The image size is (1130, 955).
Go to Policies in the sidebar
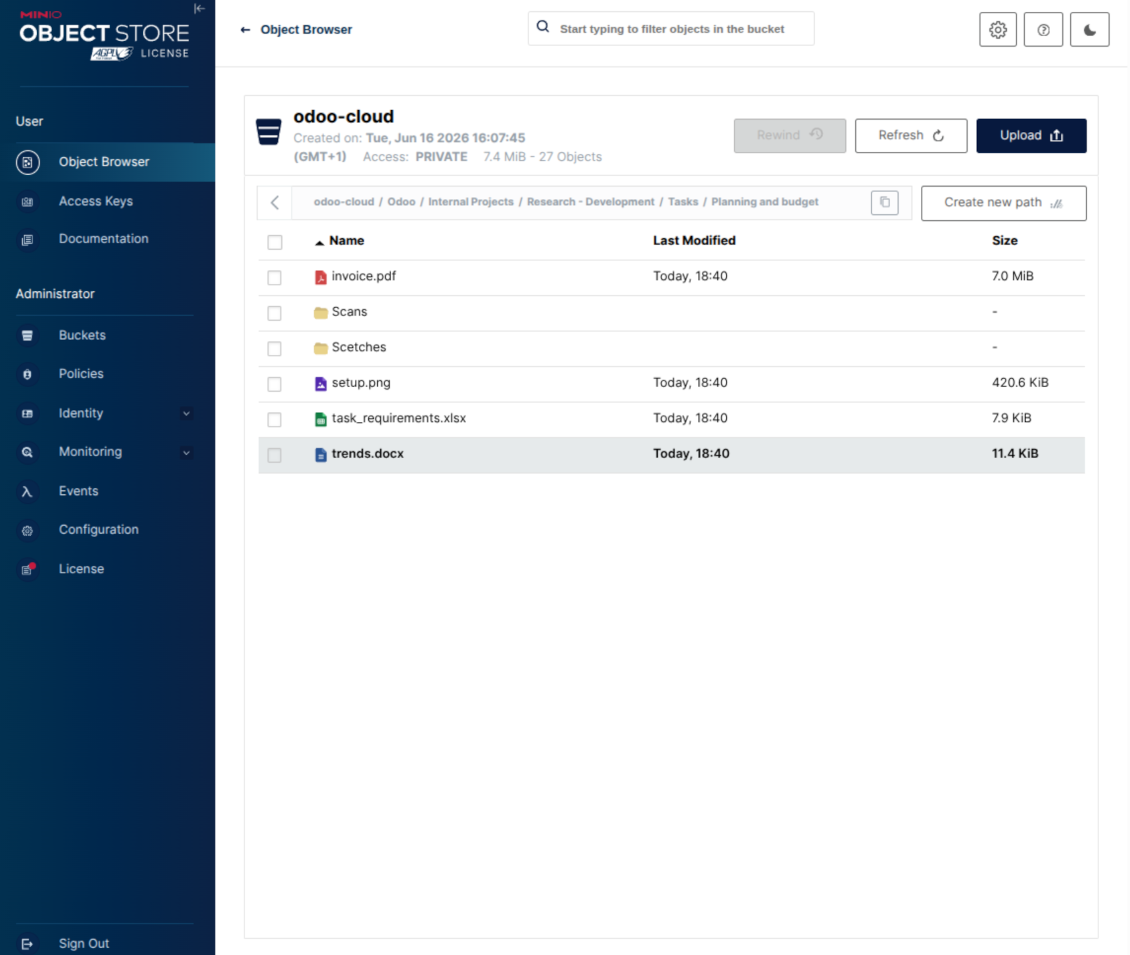81,373
